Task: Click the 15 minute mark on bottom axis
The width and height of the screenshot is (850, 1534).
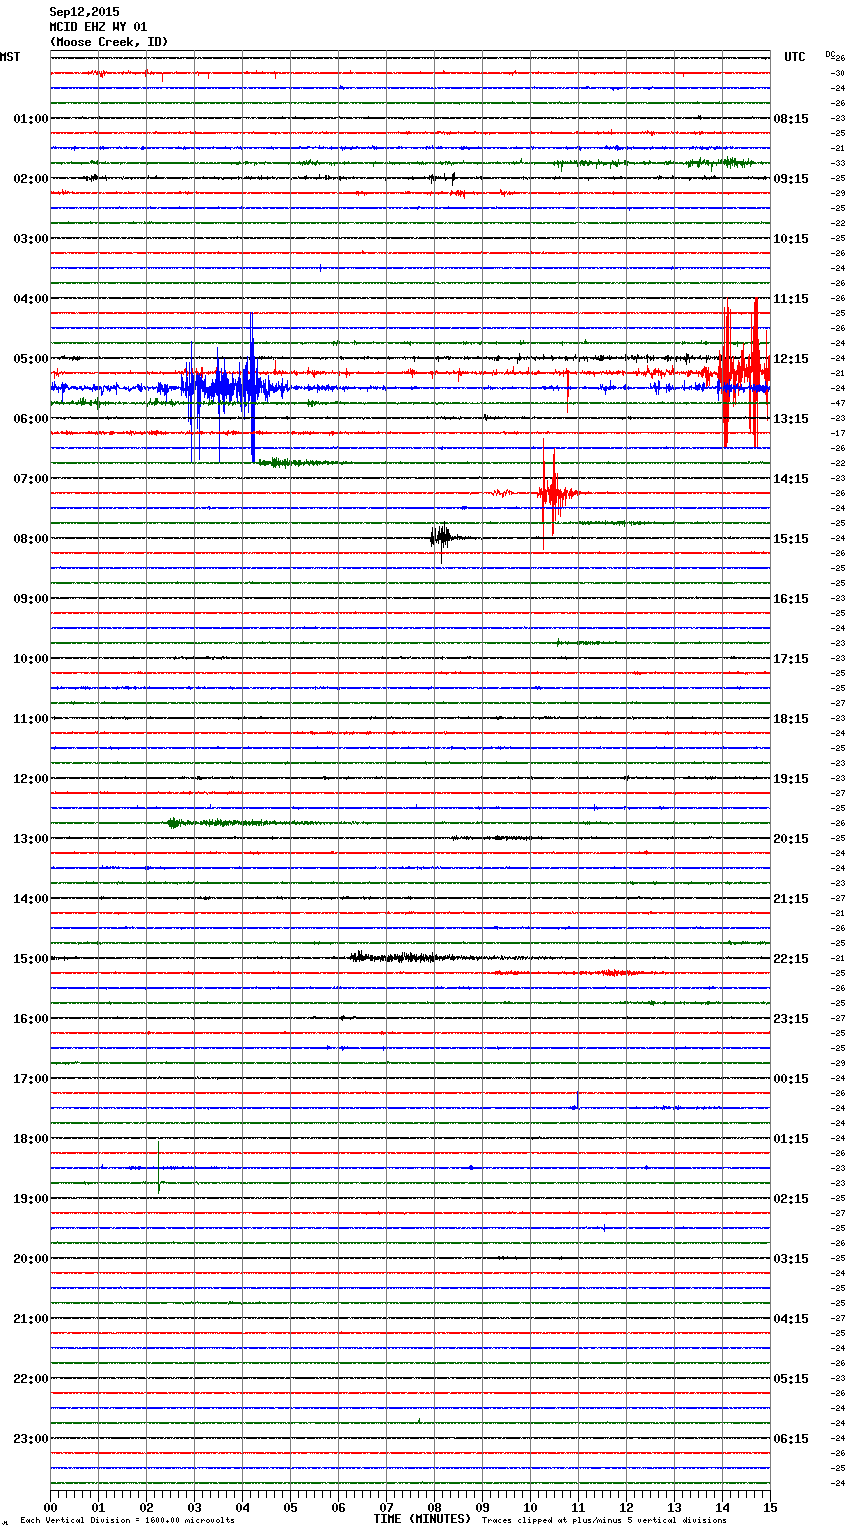Action: 769,1507
